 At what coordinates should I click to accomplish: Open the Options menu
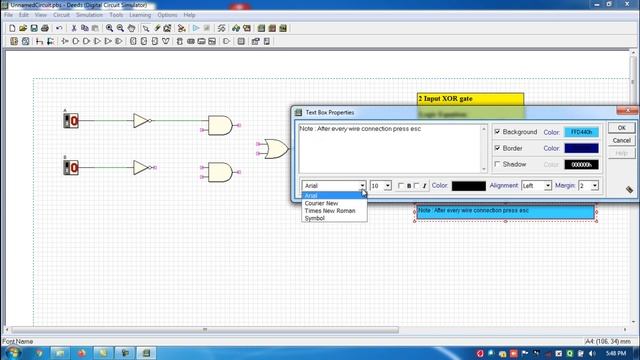(167, 15)
